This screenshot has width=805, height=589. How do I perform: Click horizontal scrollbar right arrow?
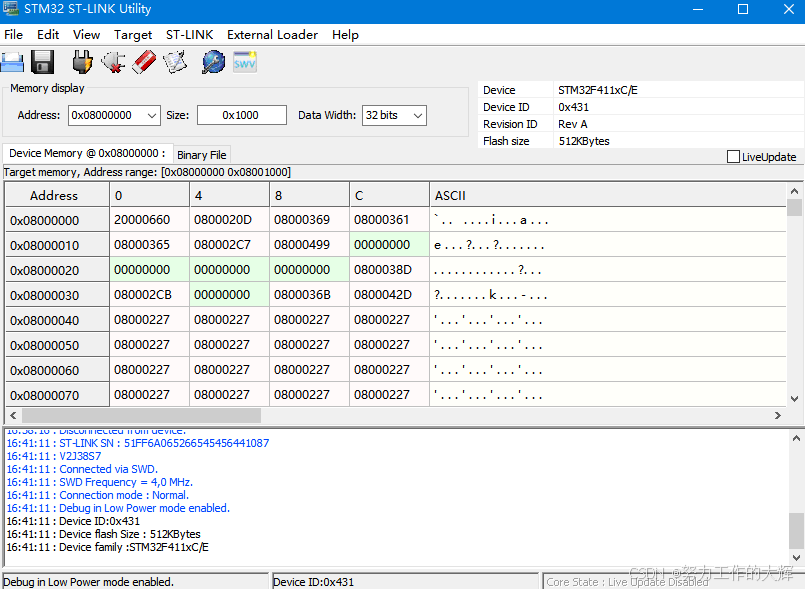point(778,415)
